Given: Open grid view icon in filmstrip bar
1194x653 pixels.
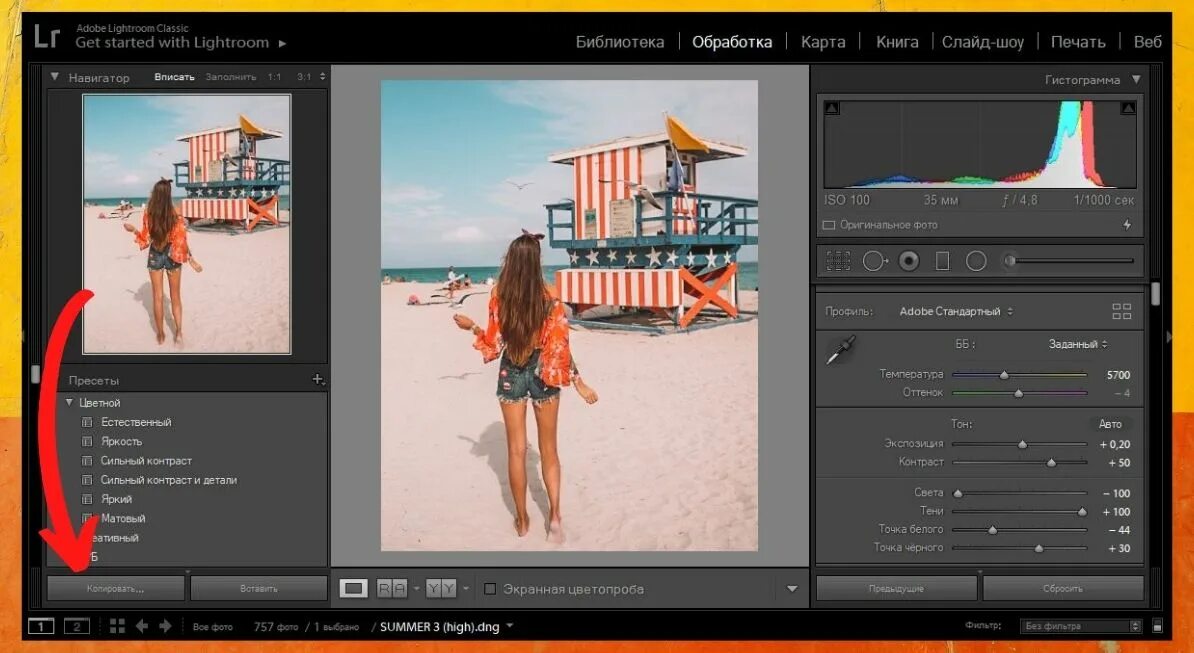Looking at the screenshot, I should (x=117, y=626).
